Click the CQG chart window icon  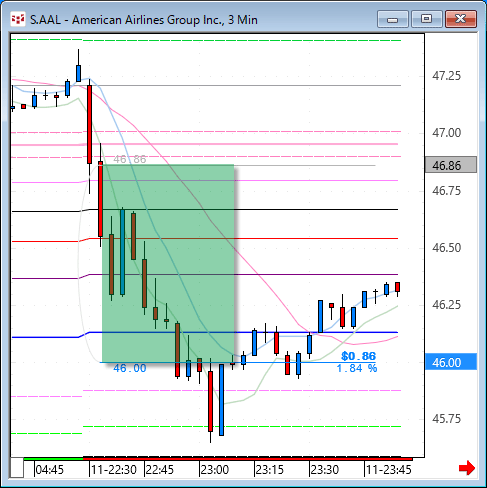point(18,19)
